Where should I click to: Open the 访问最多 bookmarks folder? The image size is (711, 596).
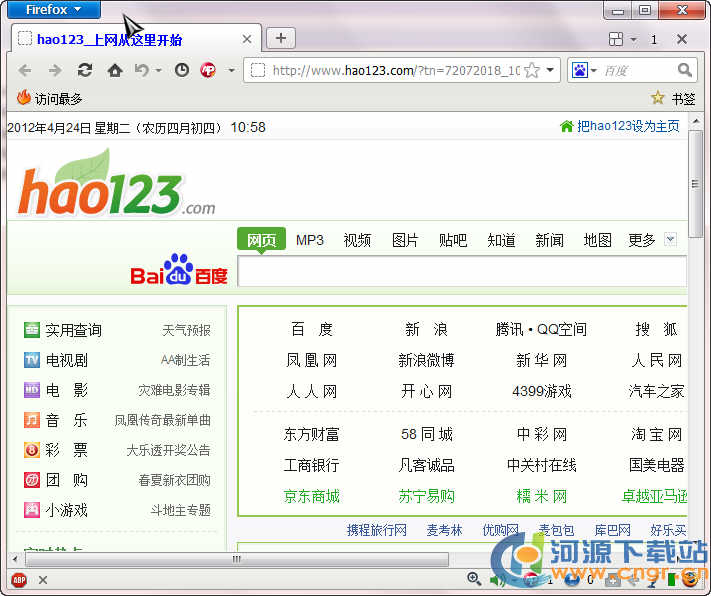click(49, 98)
